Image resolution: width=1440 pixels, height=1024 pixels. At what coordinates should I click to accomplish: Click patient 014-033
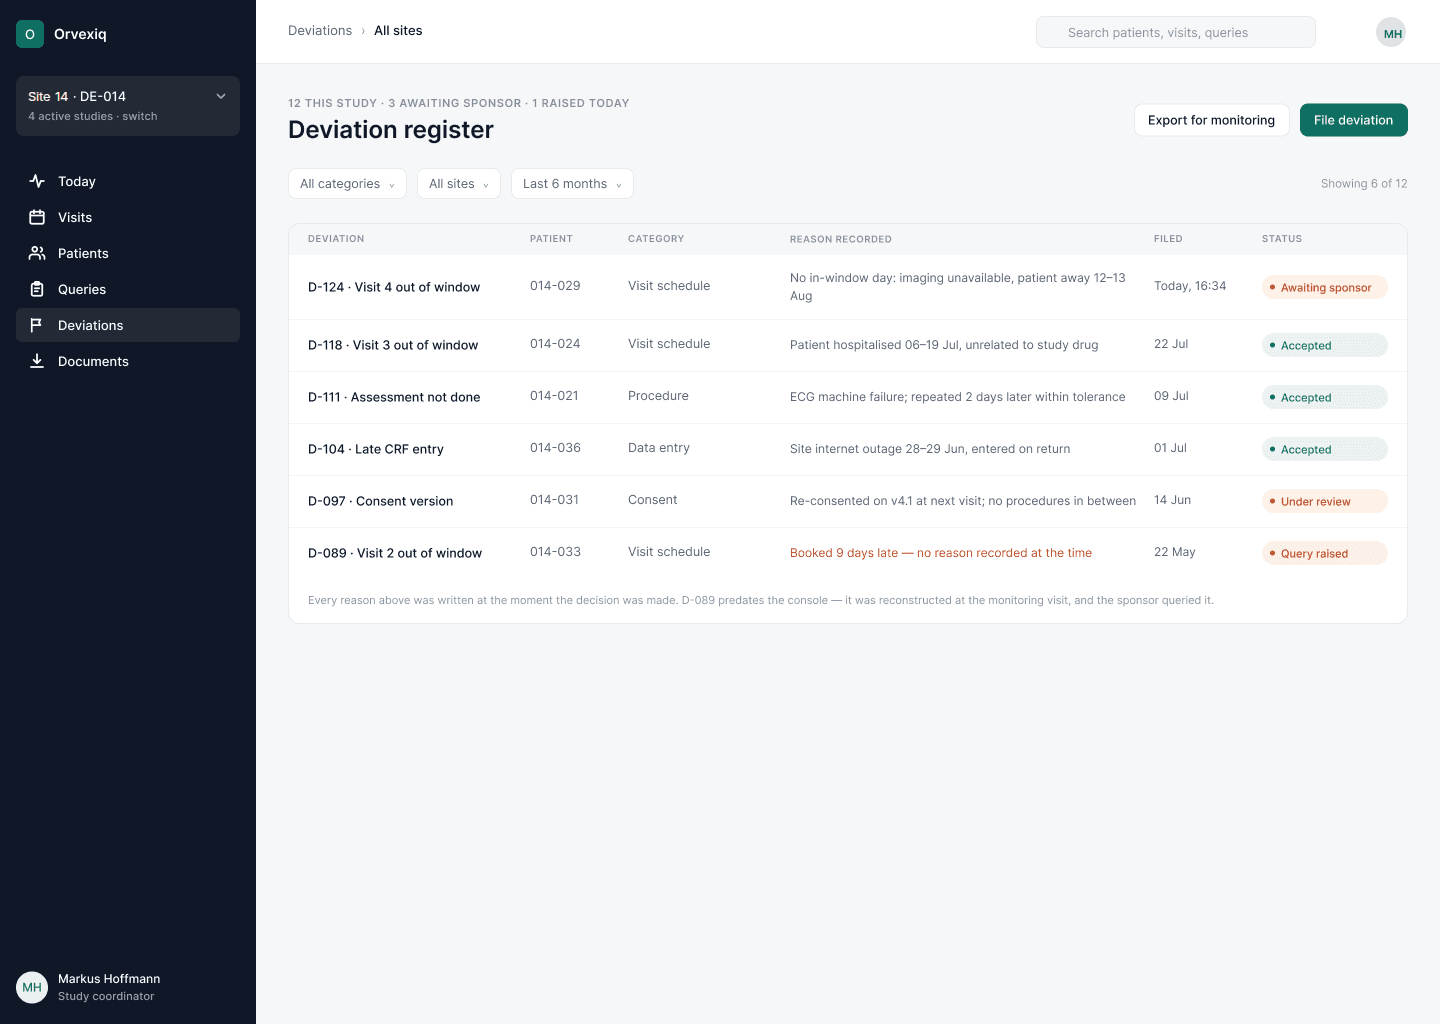[x=555, y=552]
